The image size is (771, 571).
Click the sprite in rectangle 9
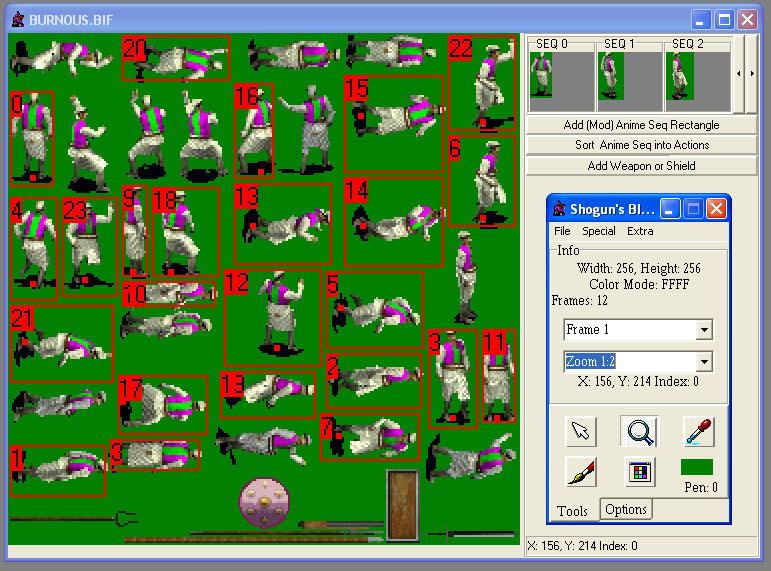tap(135, 231)
